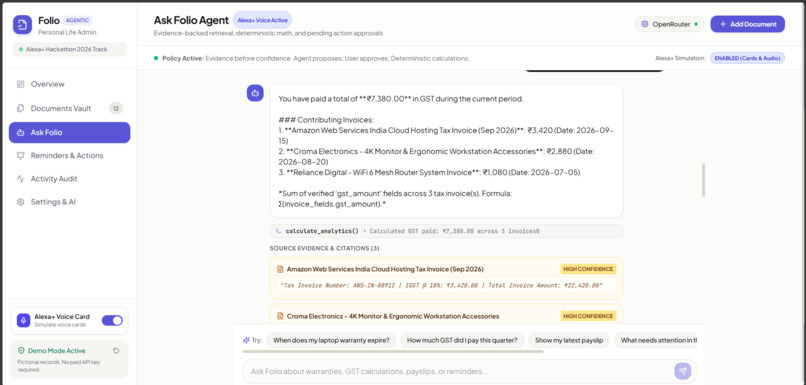Select Ask Folio in sidebar

[69, 132]
